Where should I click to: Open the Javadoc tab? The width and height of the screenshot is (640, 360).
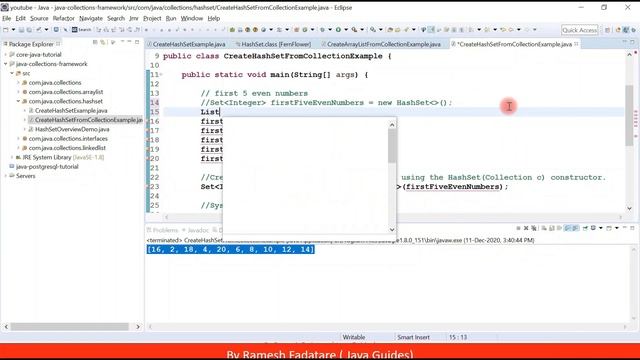tap(196, 230)
